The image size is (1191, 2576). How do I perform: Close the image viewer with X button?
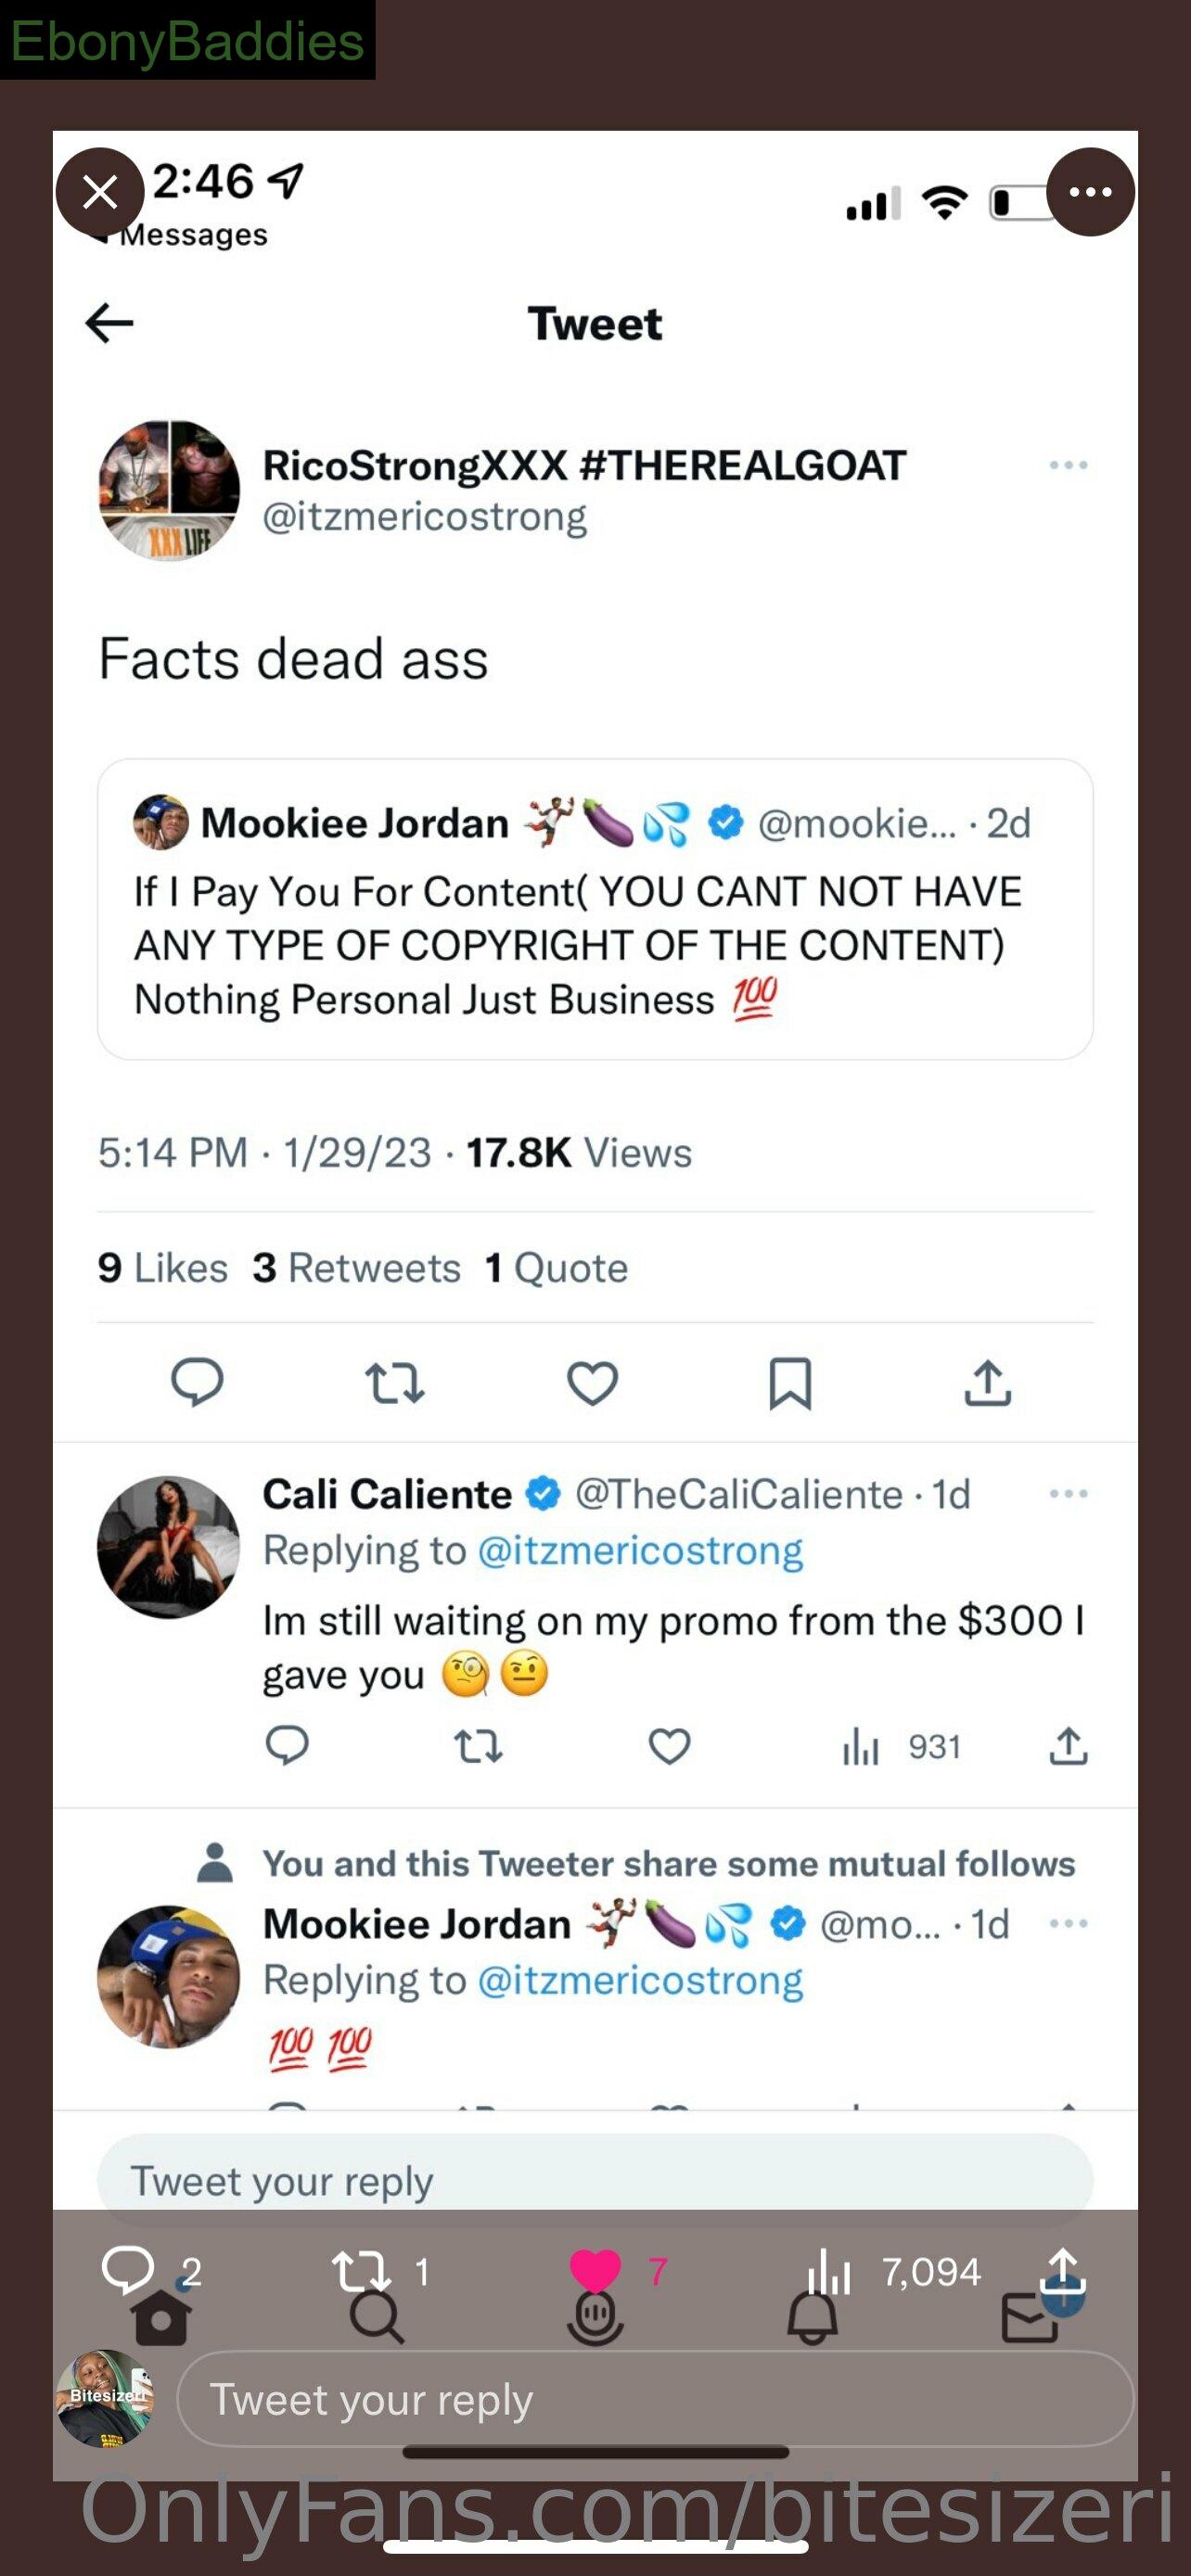[100, 192]
